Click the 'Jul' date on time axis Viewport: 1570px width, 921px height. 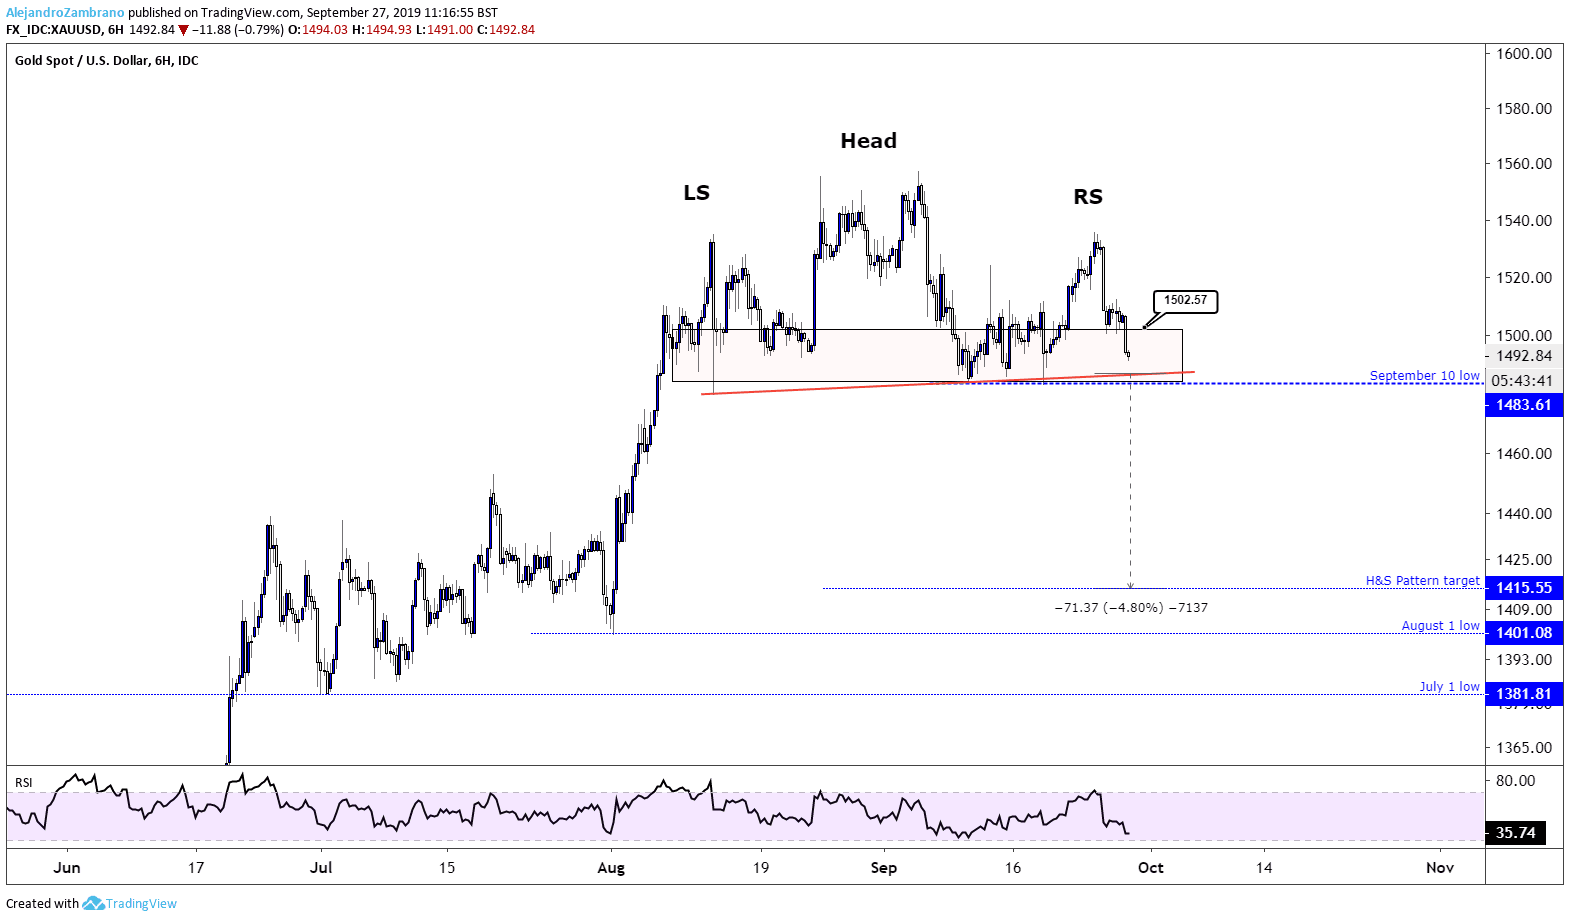click(321, 868)
